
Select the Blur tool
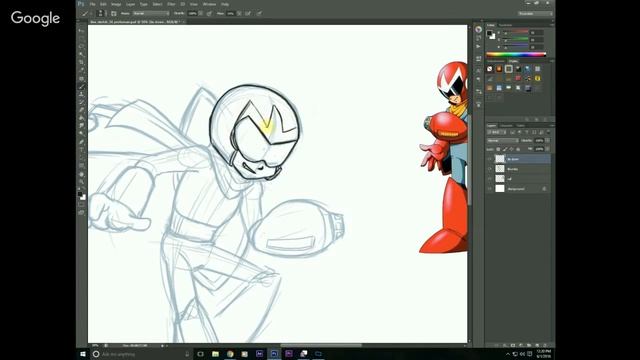tap(82, 126)
